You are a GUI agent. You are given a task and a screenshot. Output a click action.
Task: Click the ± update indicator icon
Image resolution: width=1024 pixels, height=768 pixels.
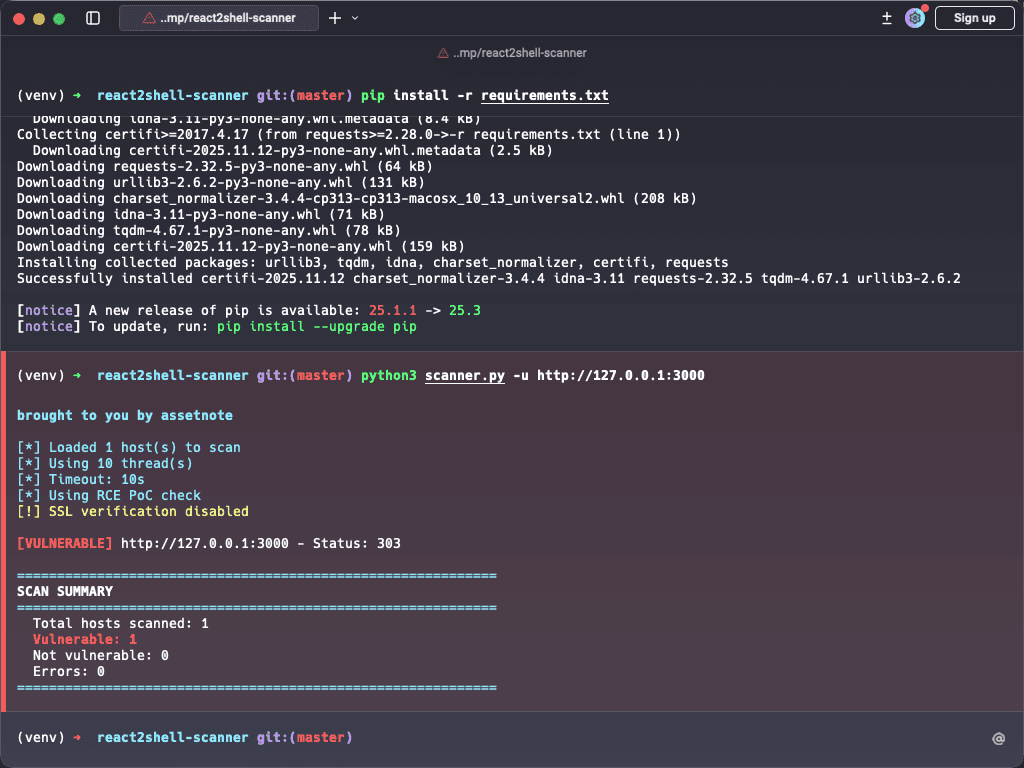pyautogui.click(x=886, y=17)
